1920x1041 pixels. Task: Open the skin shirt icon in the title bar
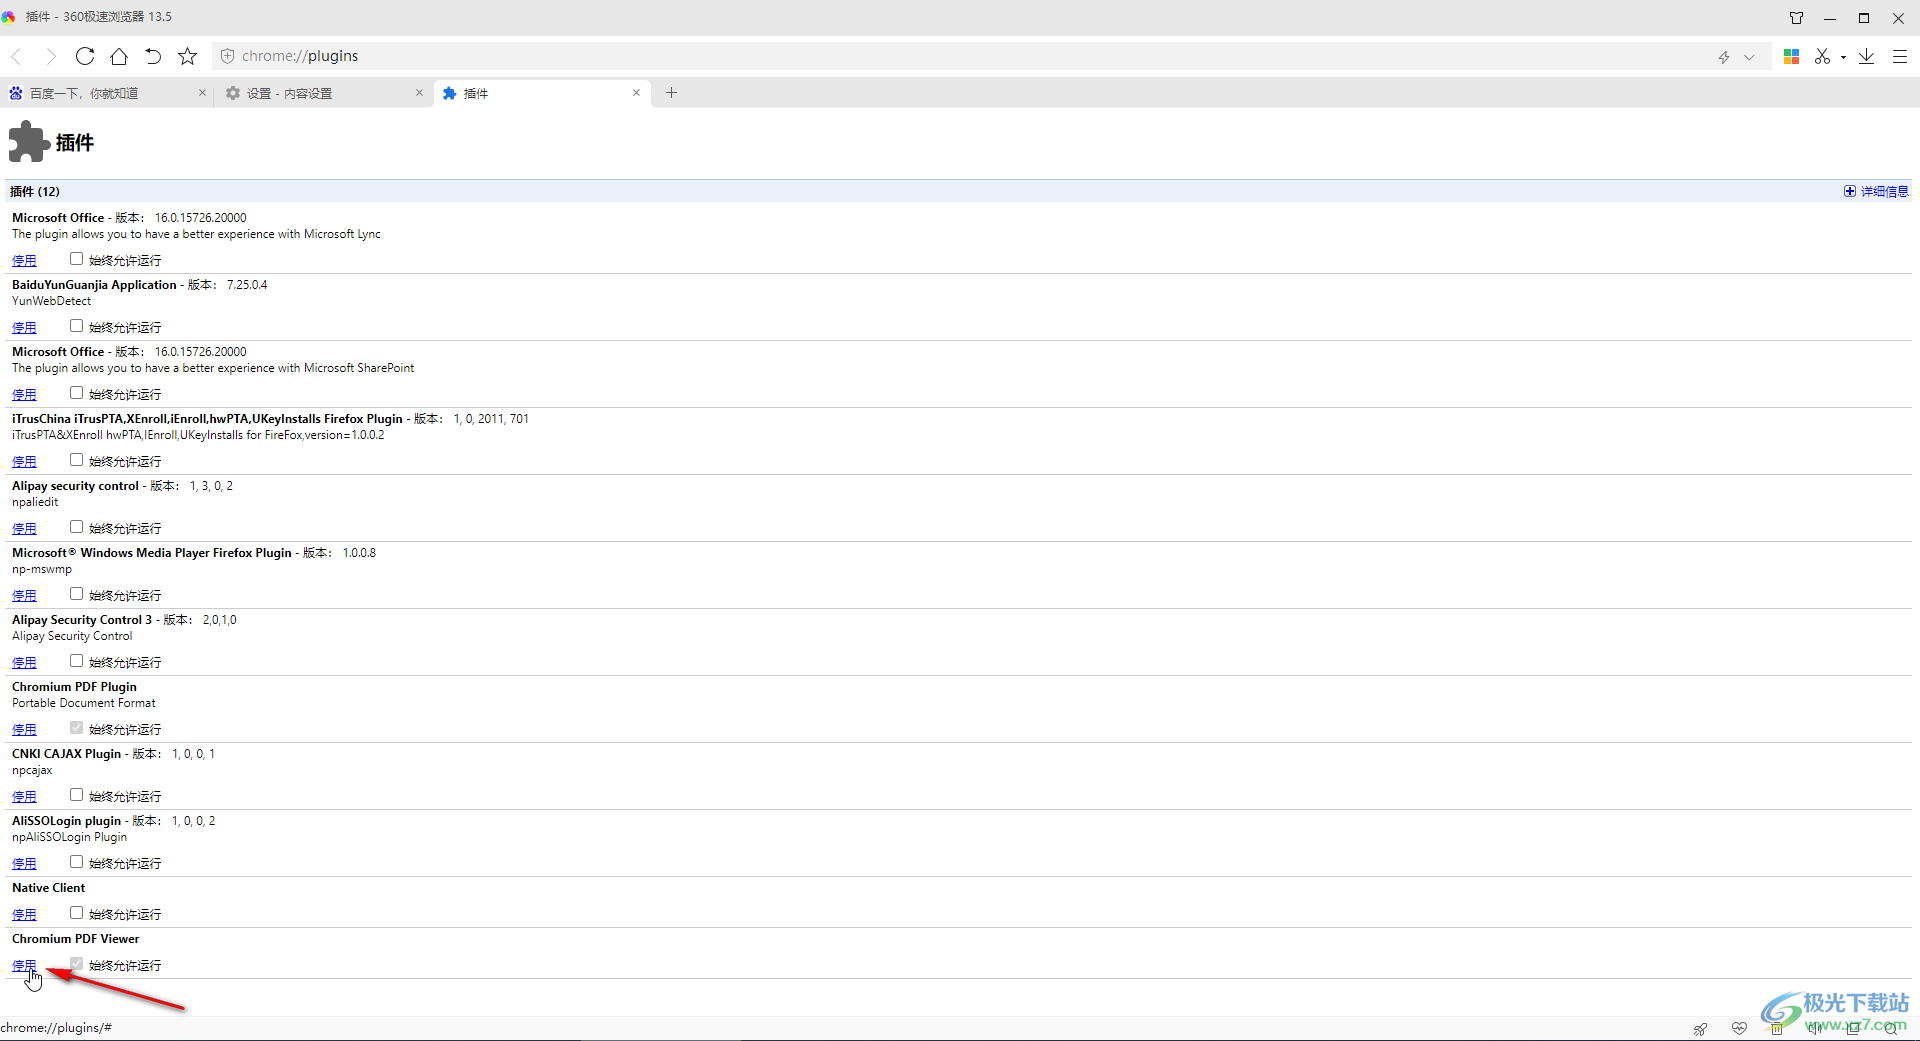tap(1796, 18)
